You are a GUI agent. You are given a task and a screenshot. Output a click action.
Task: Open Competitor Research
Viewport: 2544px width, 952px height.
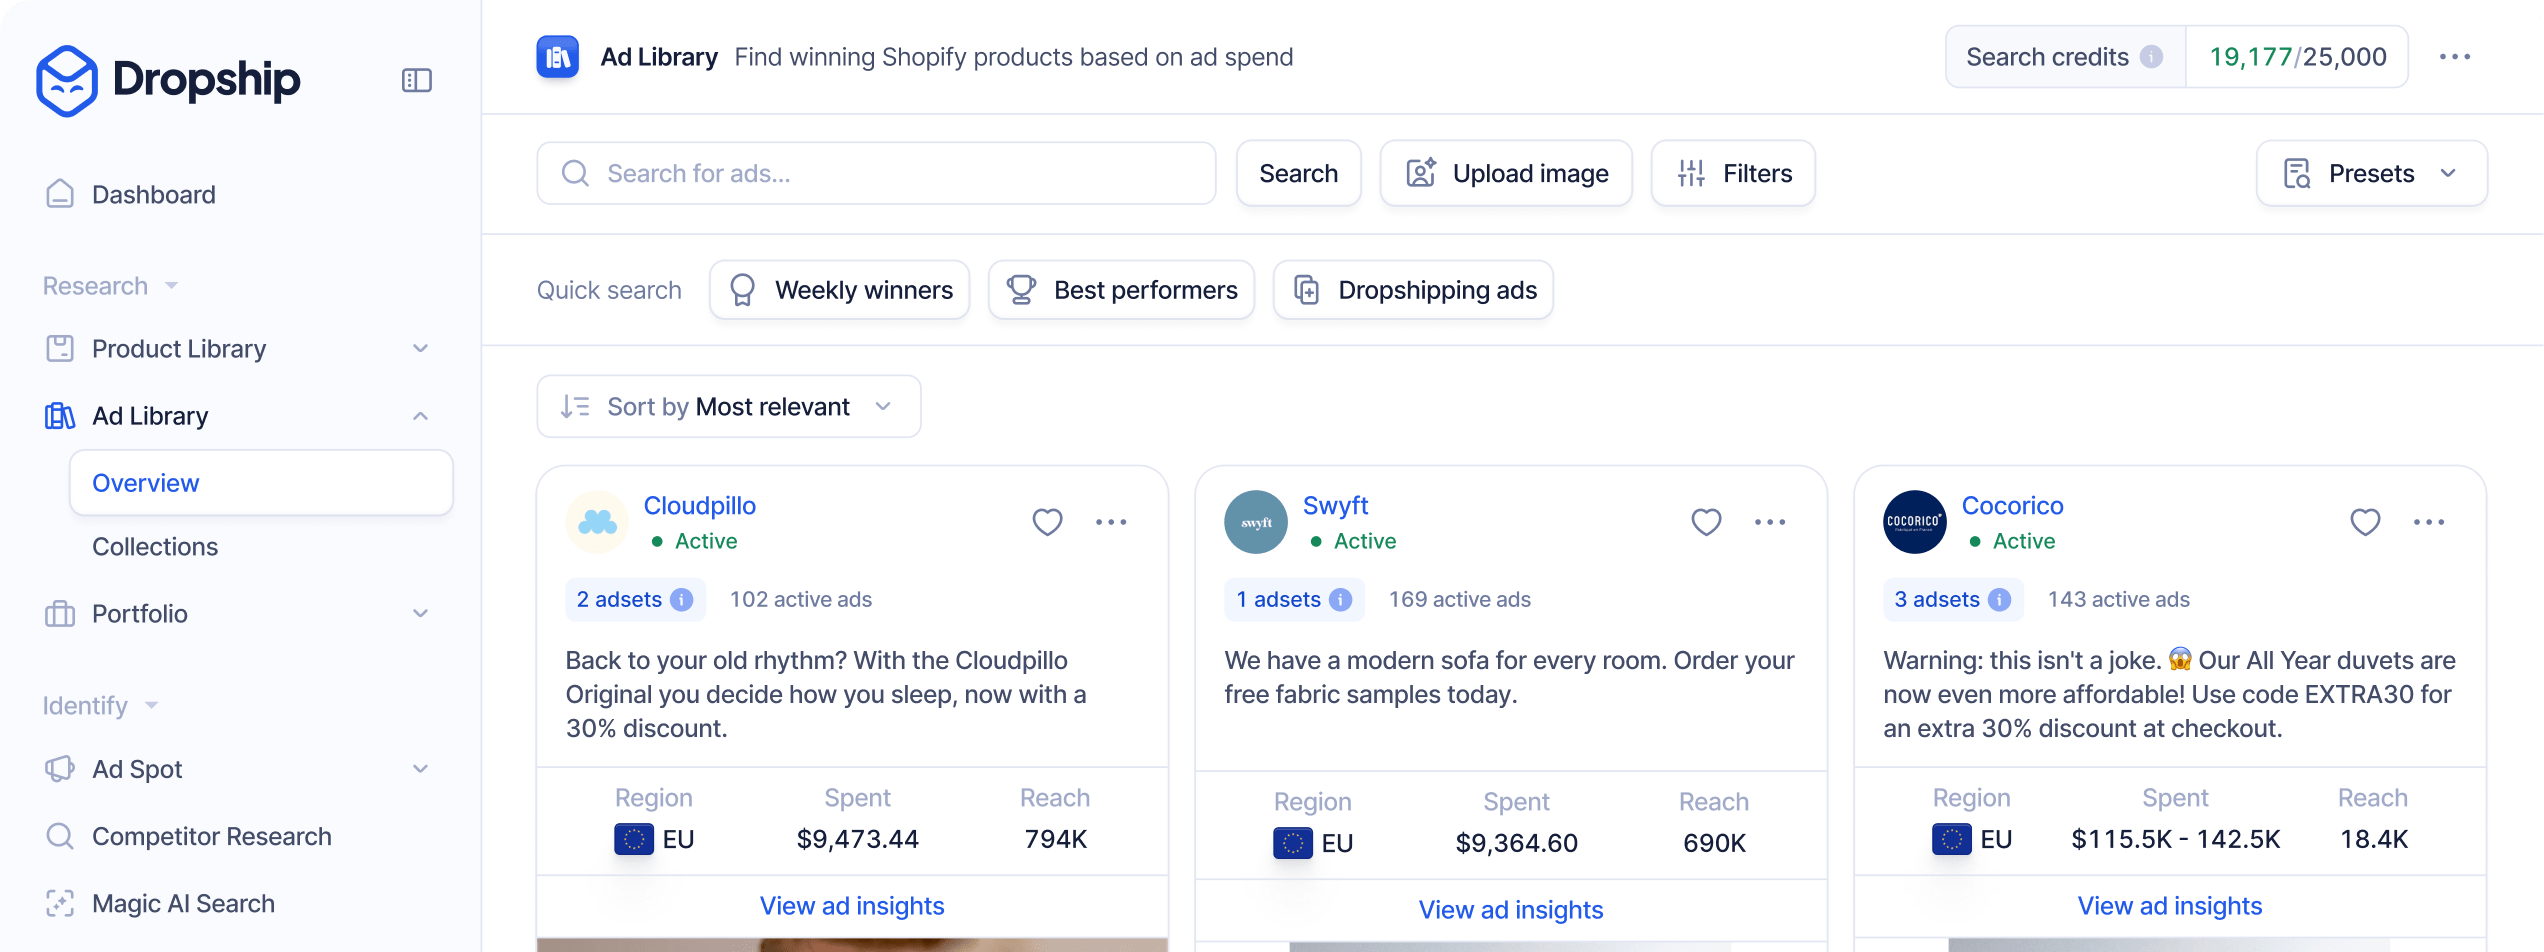[211, 836]
